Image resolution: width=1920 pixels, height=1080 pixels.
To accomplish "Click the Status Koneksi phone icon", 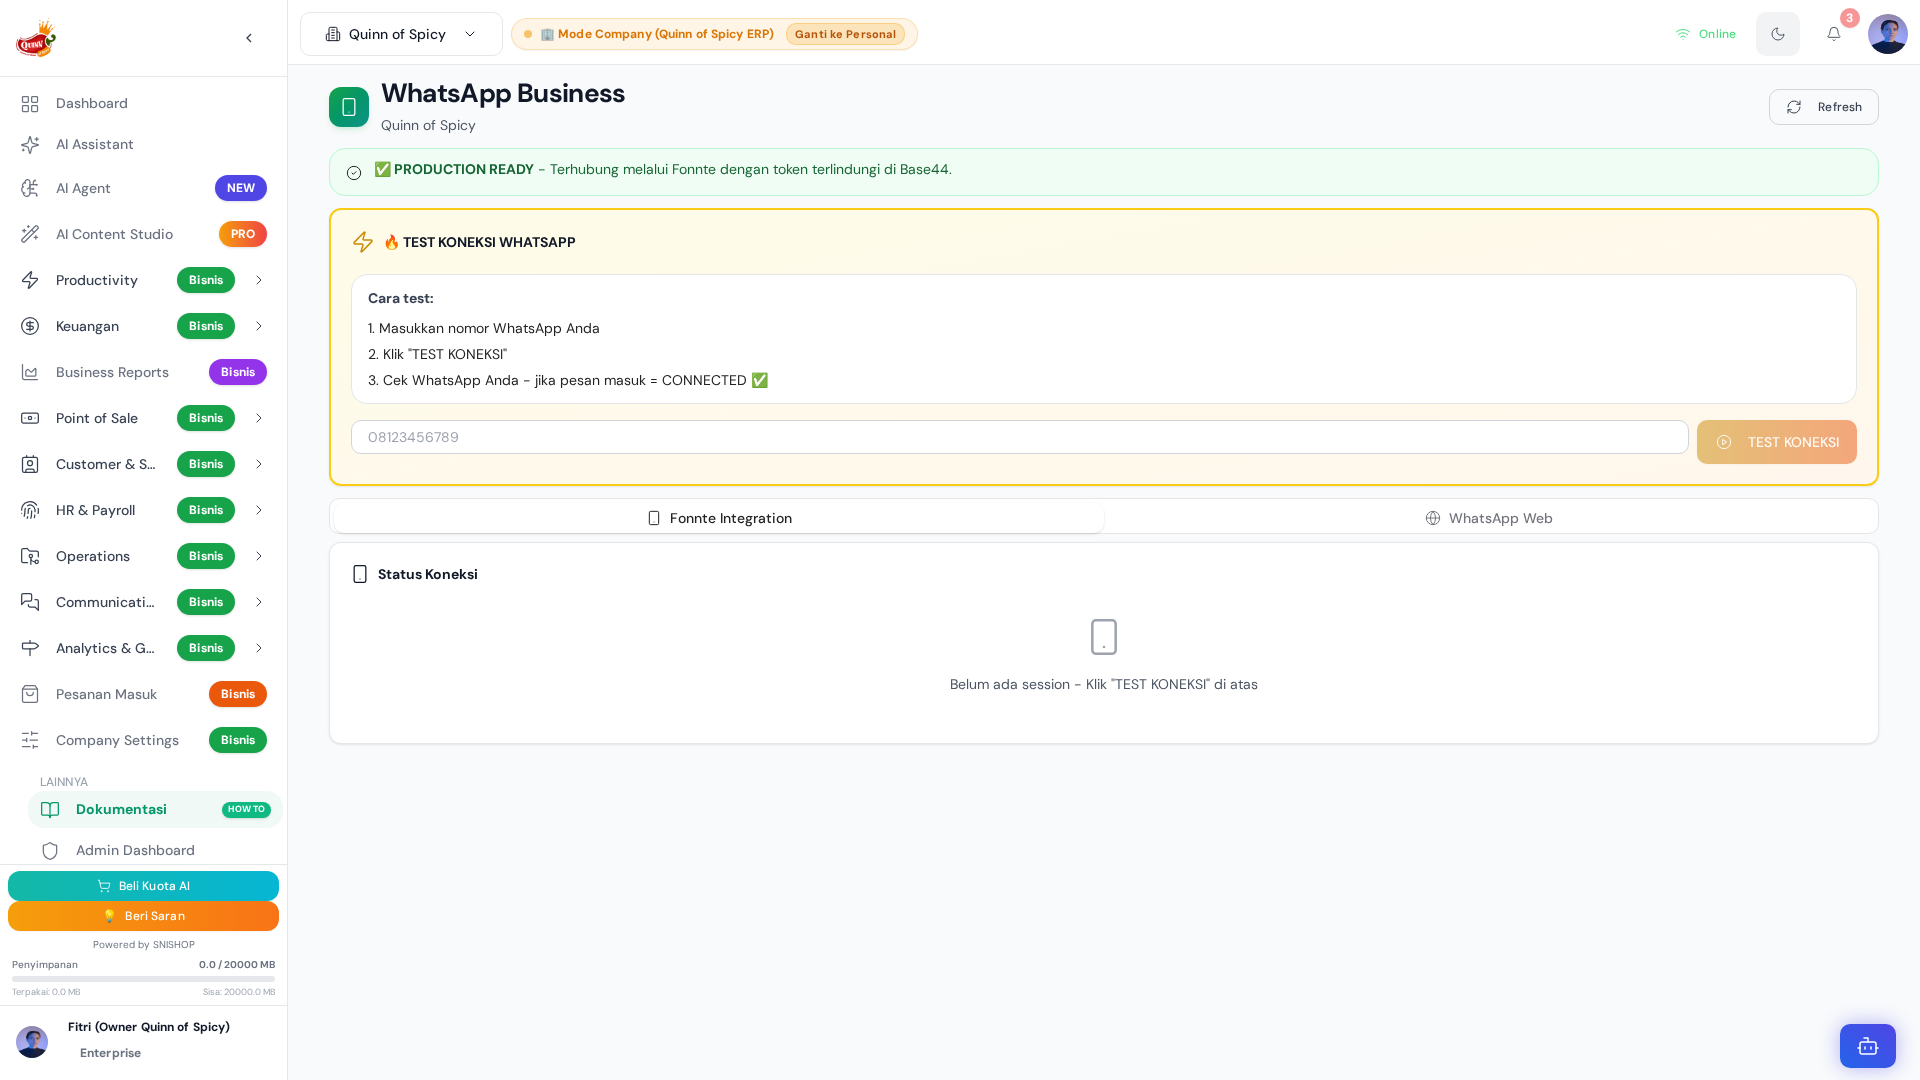I will pos(360,574).
